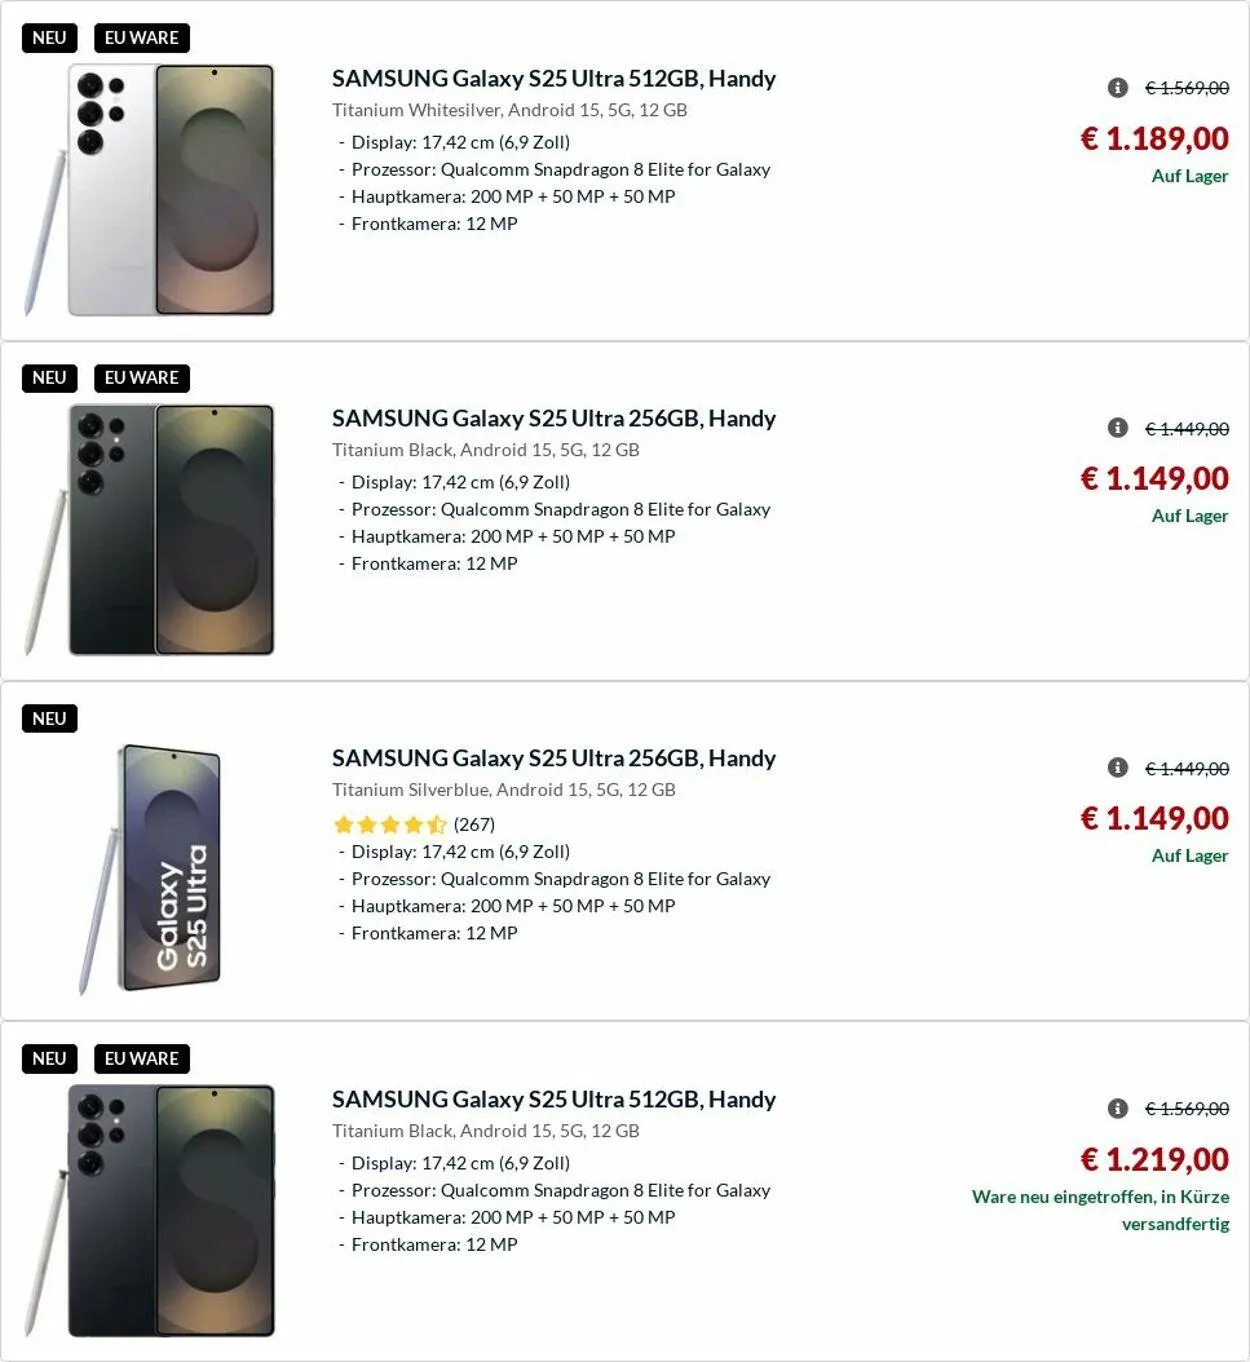Click the info icon for the Titanium Black 512GB phone

click(x=1118, y=1108)
